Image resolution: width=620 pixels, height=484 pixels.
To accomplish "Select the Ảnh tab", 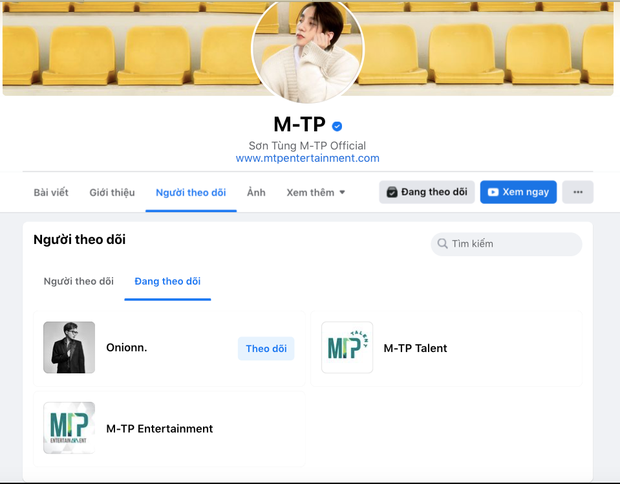I will [256, 192].
